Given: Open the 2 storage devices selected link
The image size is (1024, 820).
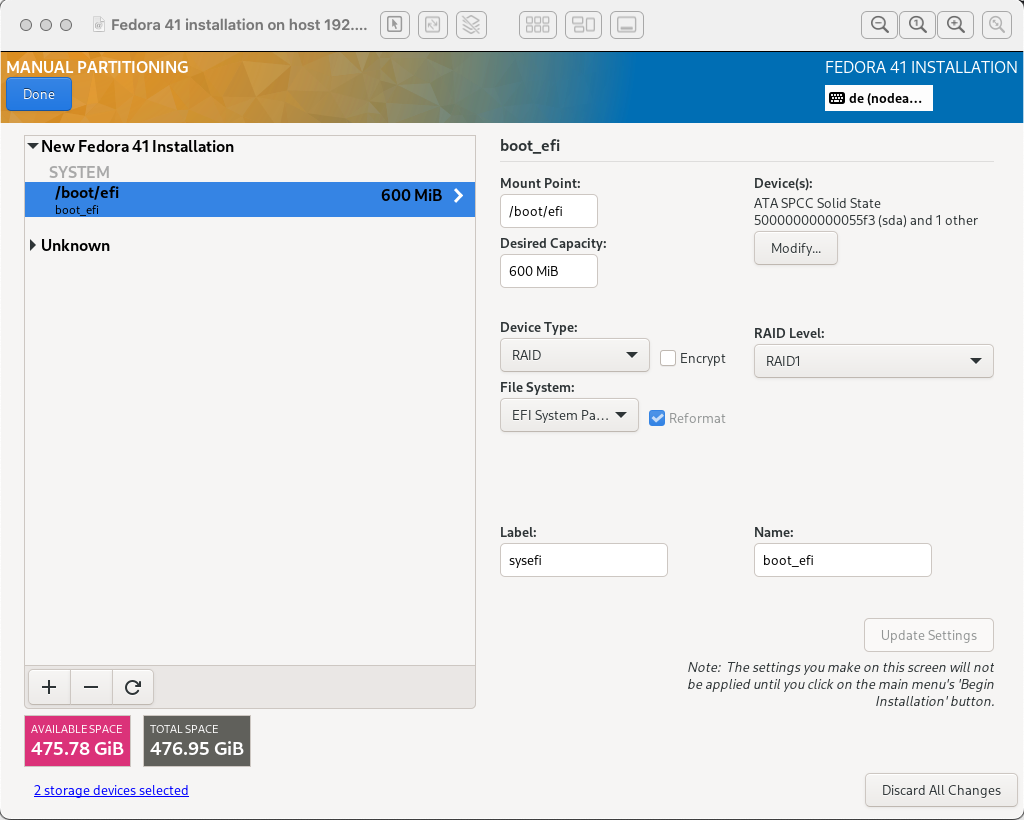Looking at the screenshot, I should [x=111, y=790].
